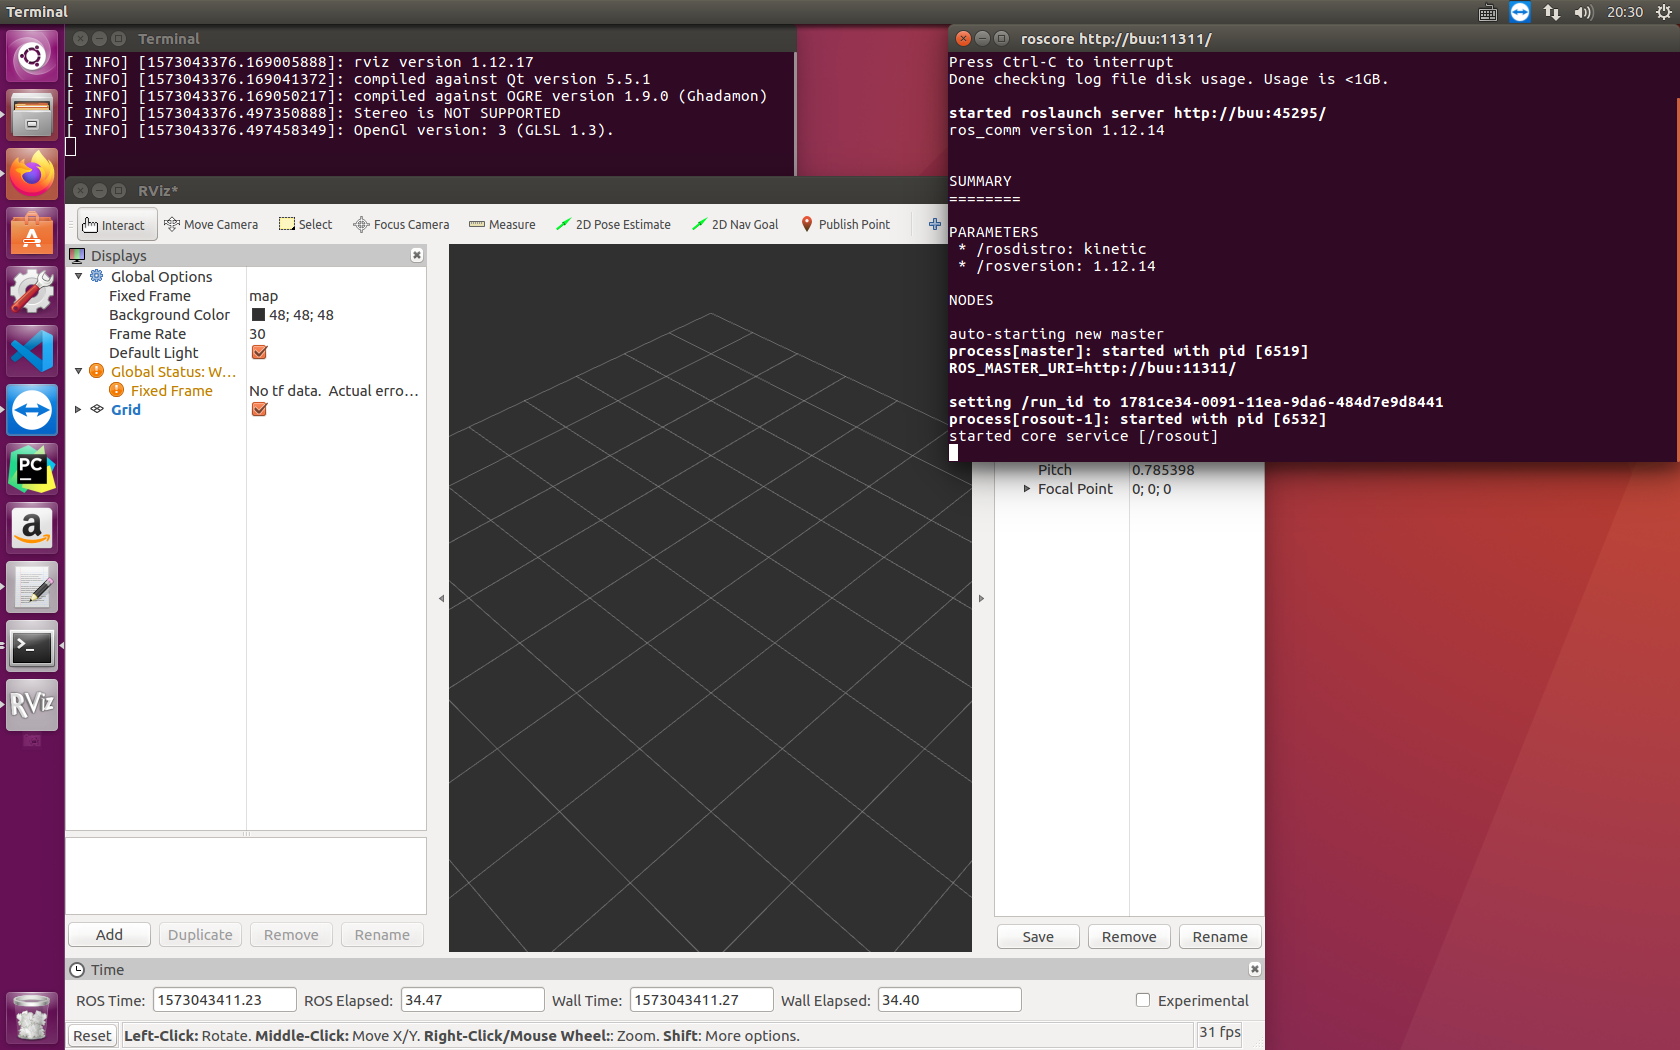
Task: Save the current view configuration
Action: click(x=1037, y=936)
